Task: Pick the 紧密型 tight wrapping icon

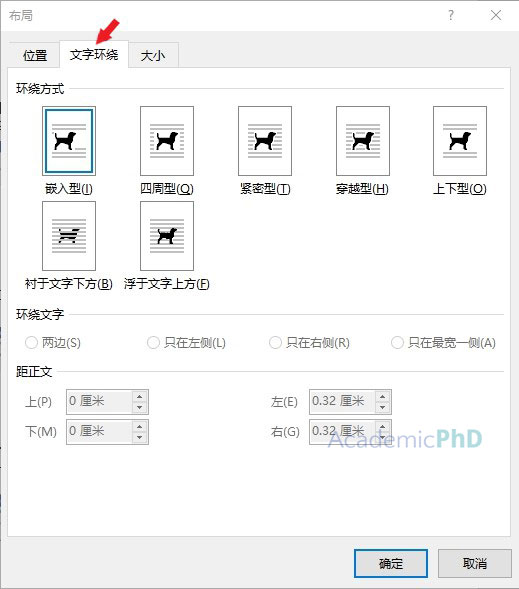Action: 265,141
